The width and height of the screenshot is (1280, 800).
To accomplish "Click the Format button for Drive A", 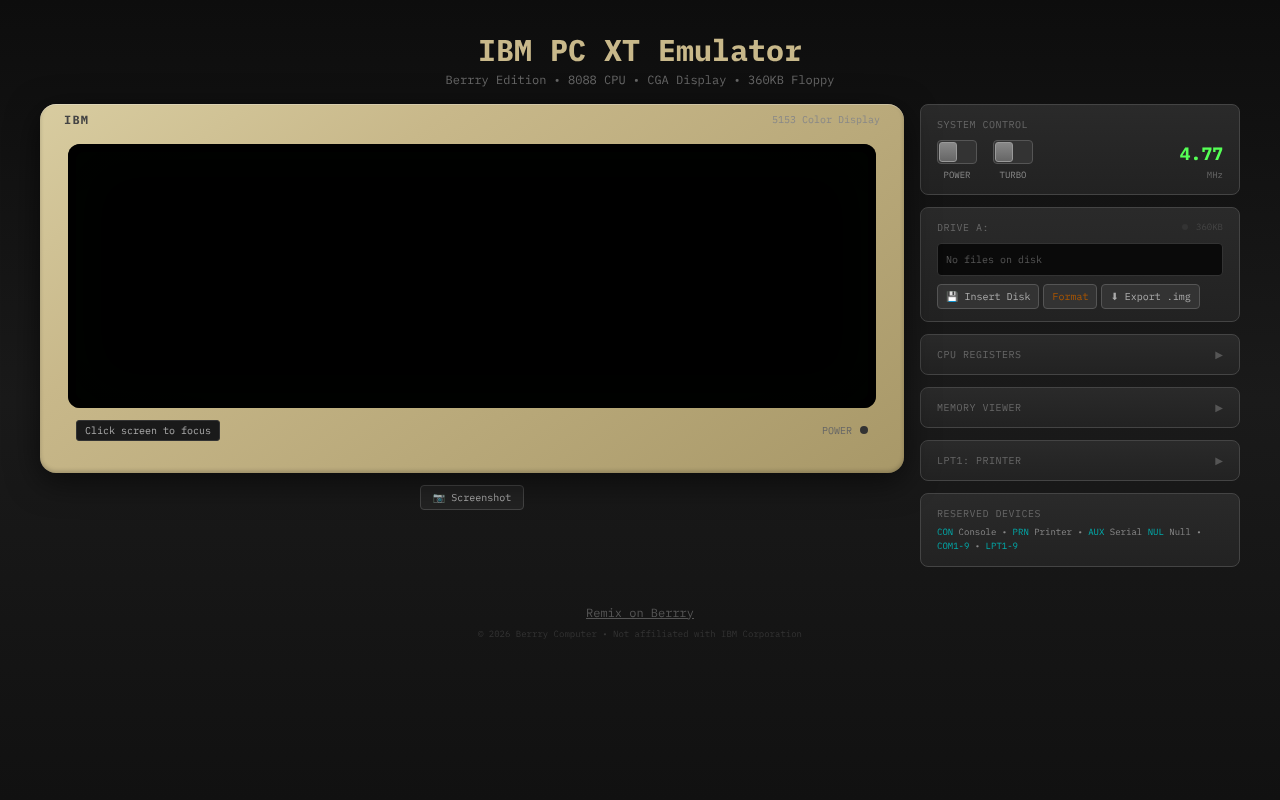I will click(x=1069, y=296).
